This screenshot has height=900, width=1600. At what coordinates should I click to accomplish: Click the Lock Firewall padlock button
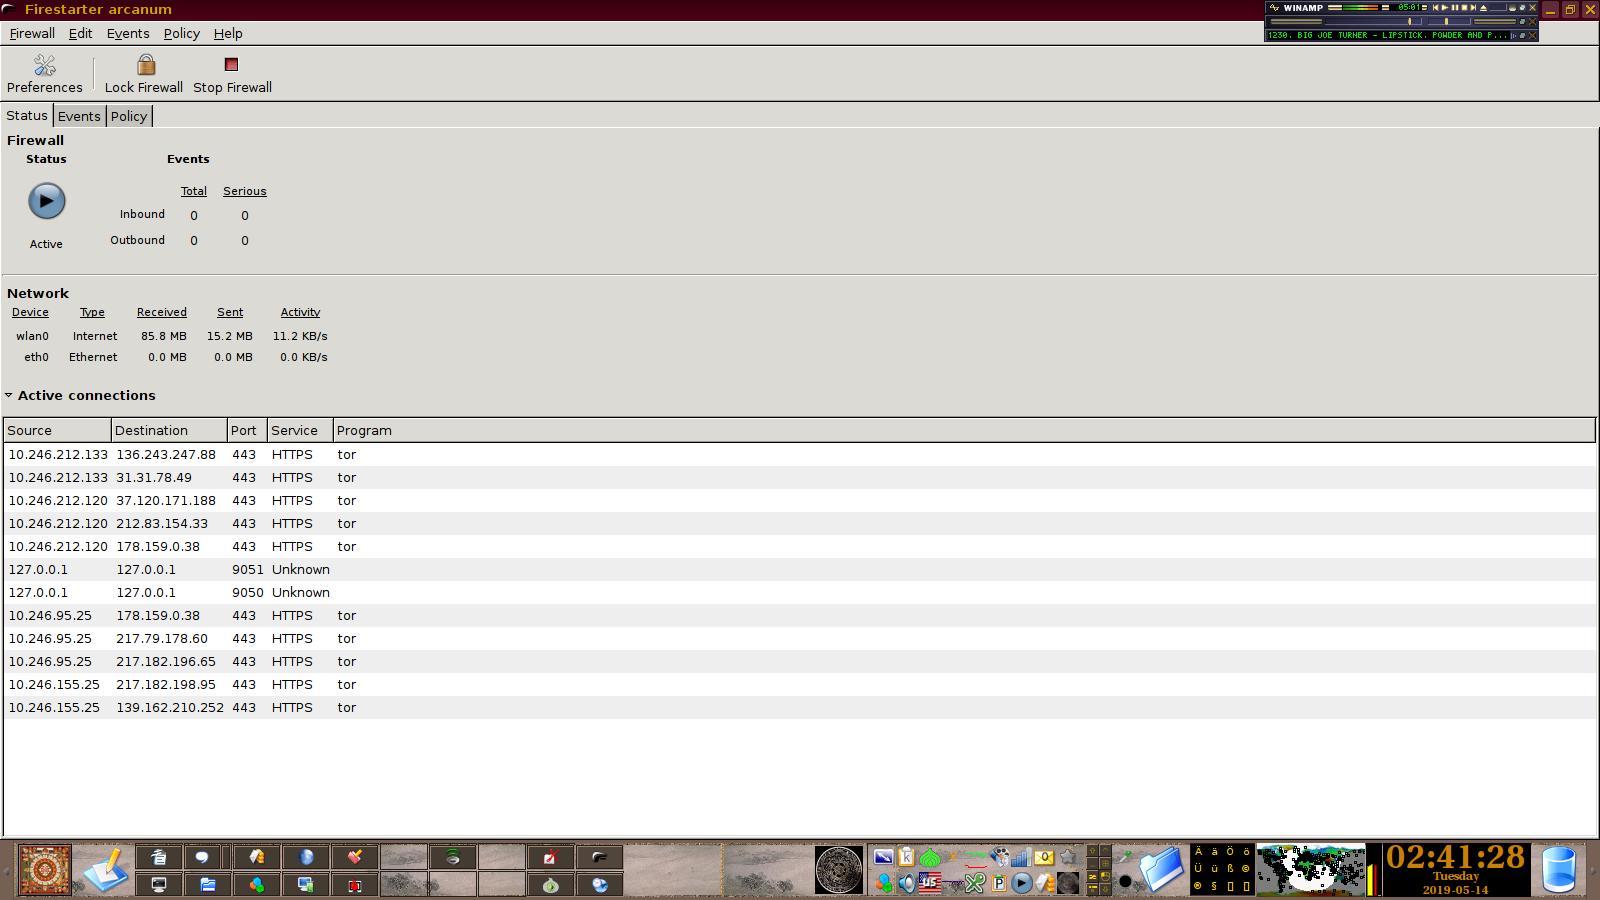144,74
